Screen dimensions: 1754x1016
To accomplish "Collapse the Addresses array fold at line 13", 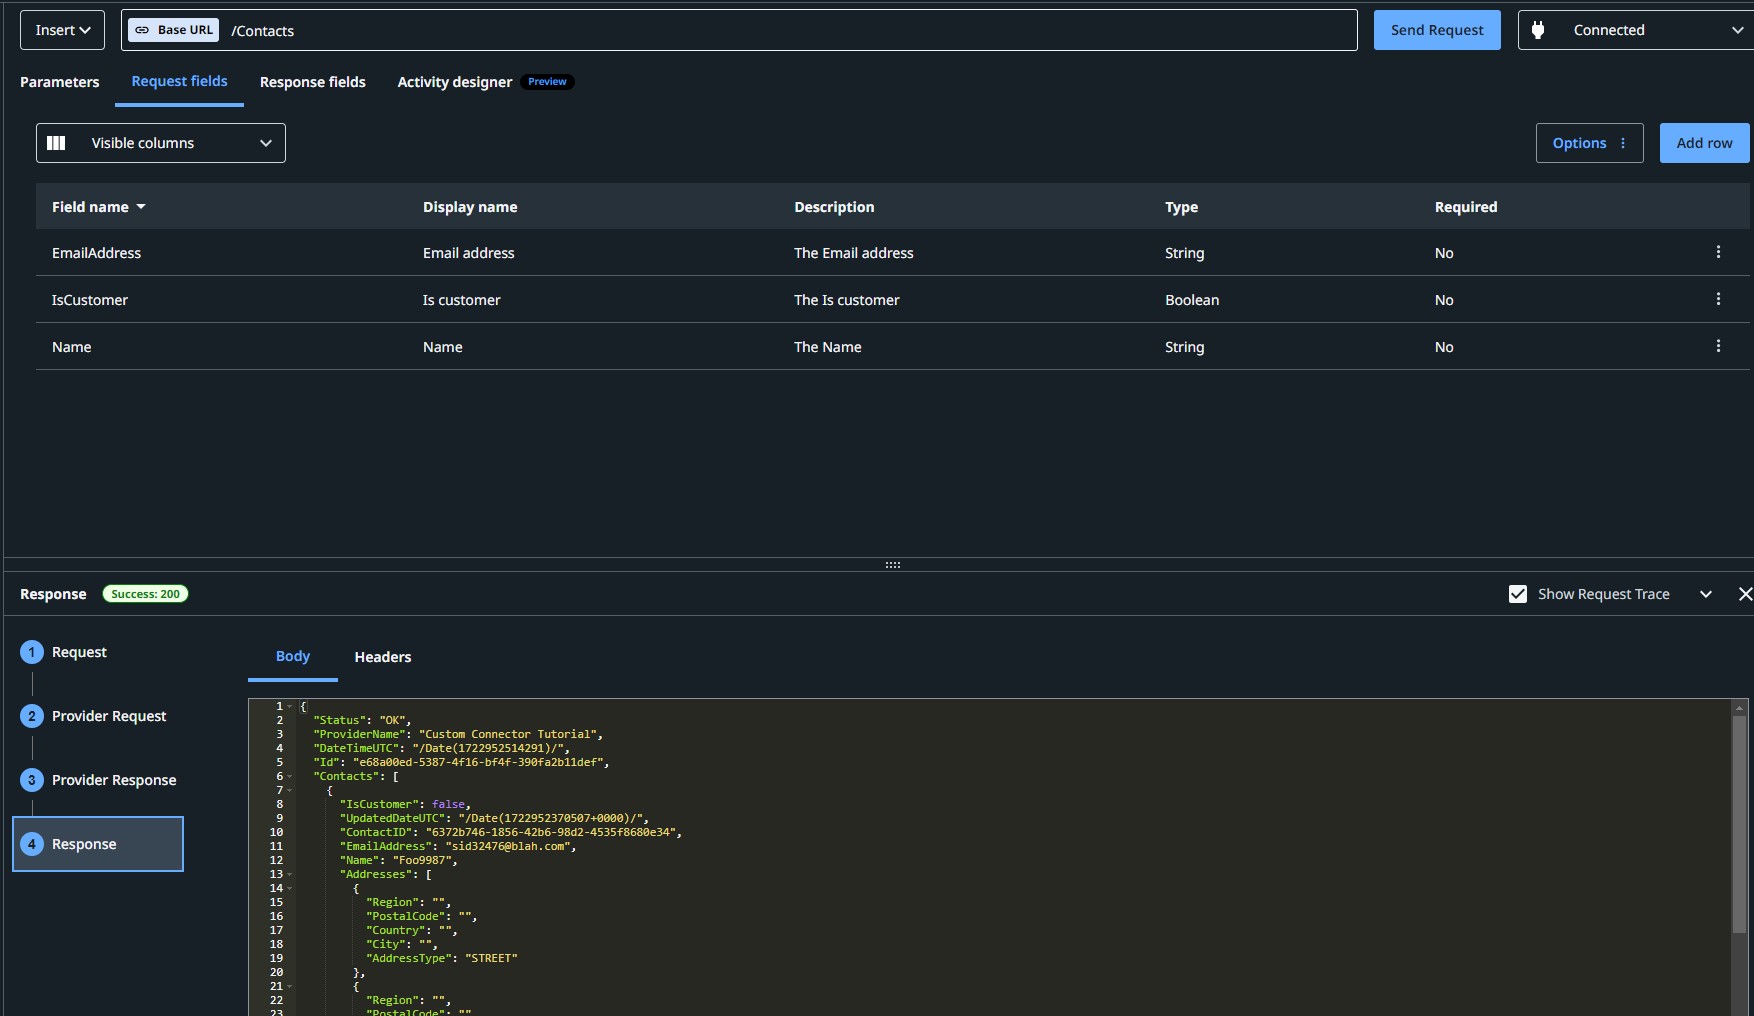I will coord(290,874).
